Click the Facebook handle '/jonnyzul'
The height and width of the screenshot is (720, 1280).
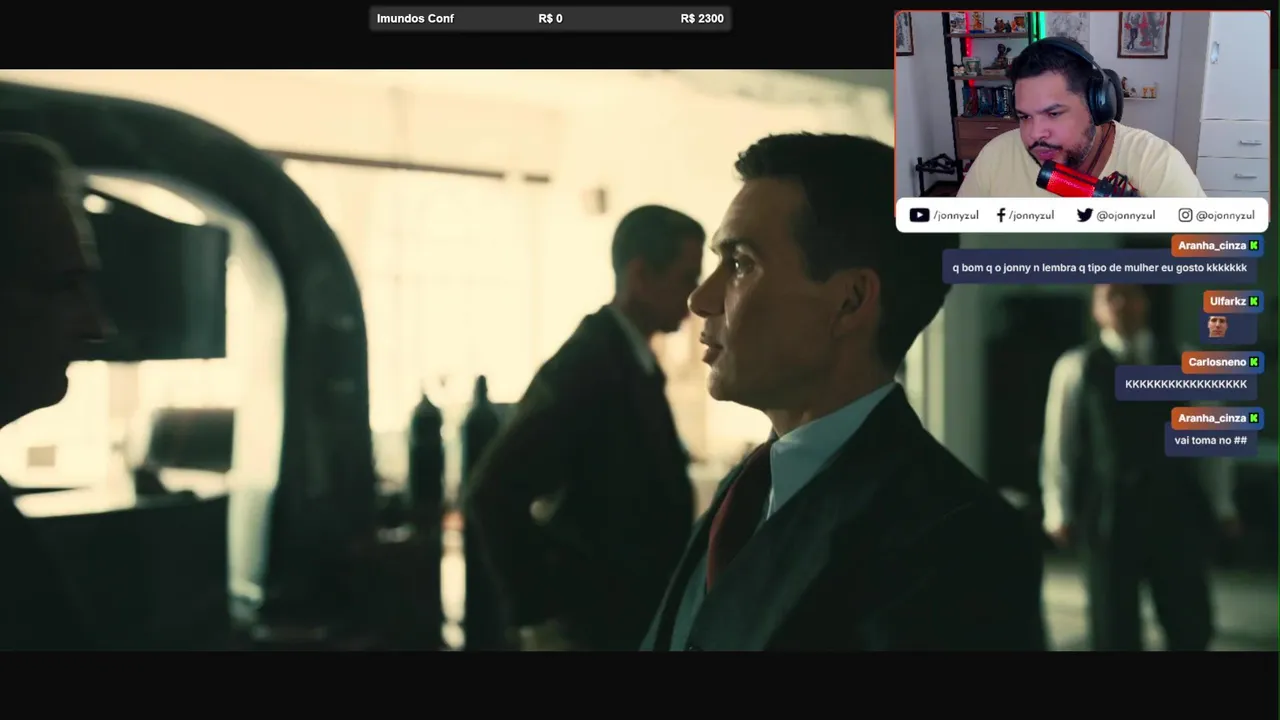click(x=1031, y=215)
